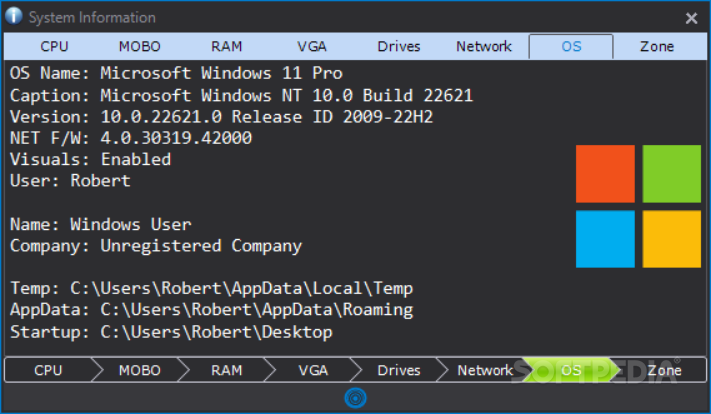Click the blue square of the Windows logo
The image size is (711, 414).
coord(605,239)
